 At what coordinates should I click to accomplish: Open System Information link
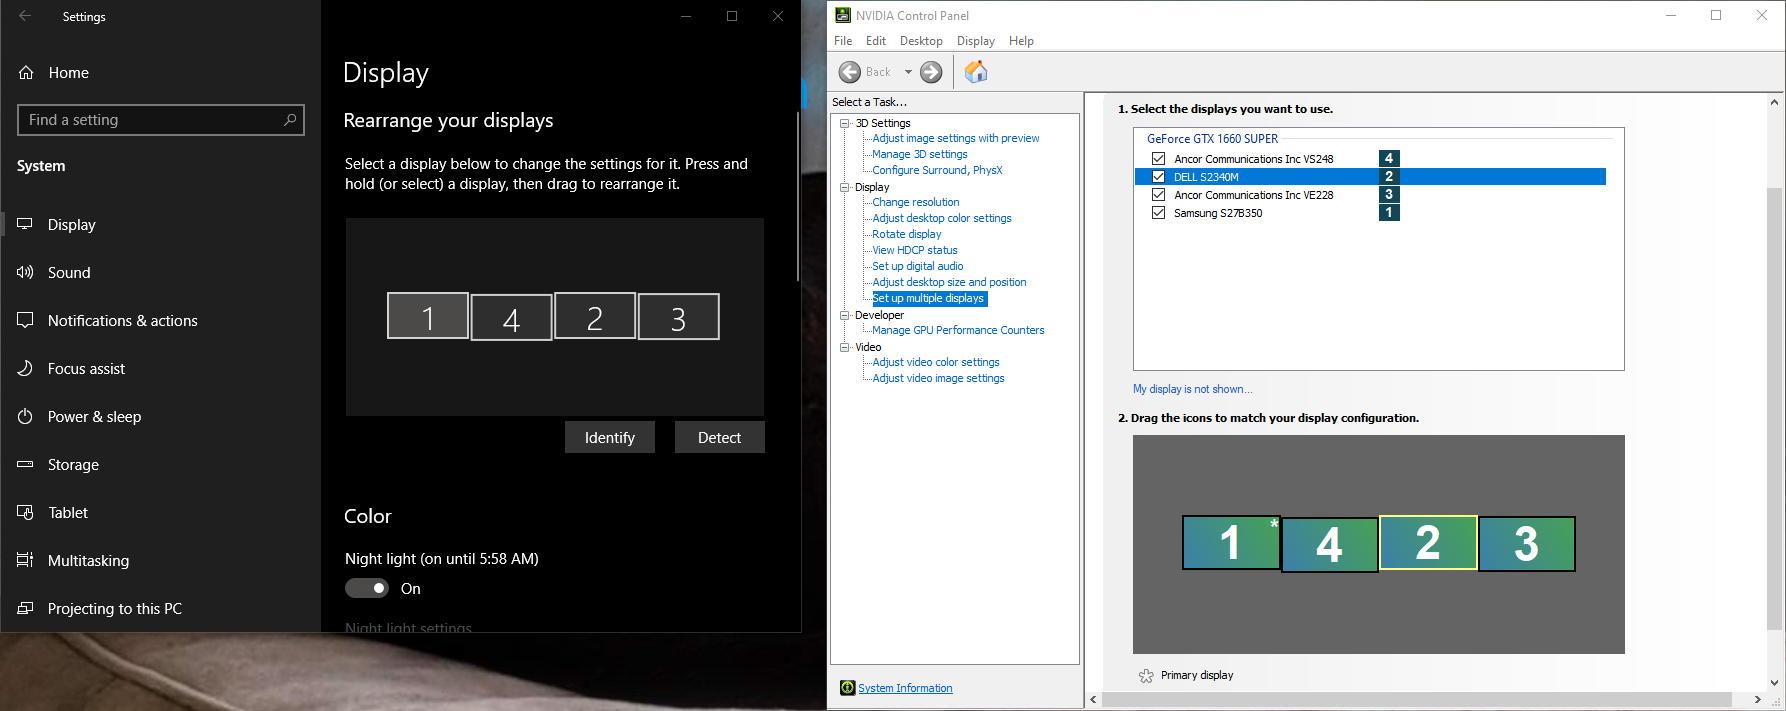click(905, 688)
